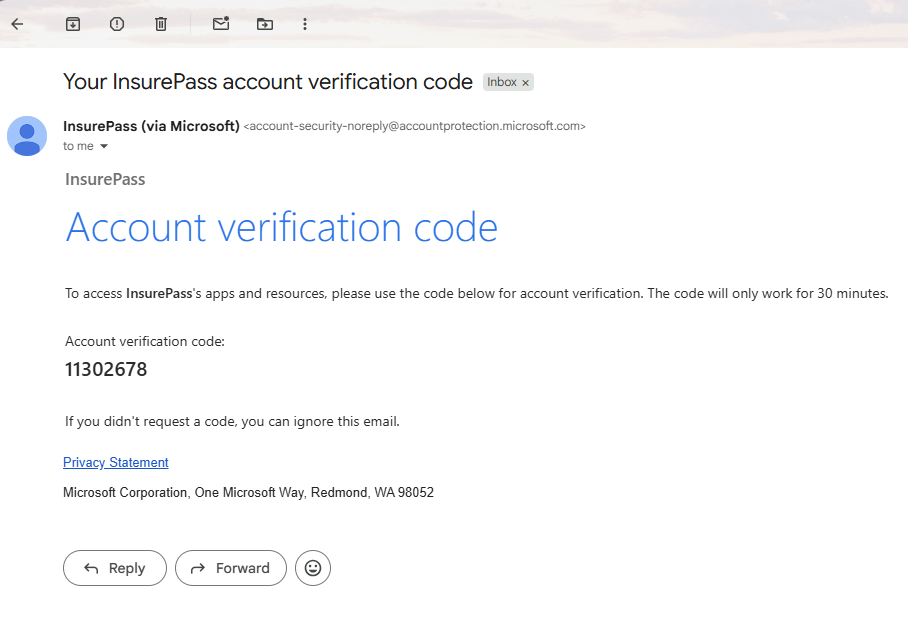Archive this InsurePass email

73,24
